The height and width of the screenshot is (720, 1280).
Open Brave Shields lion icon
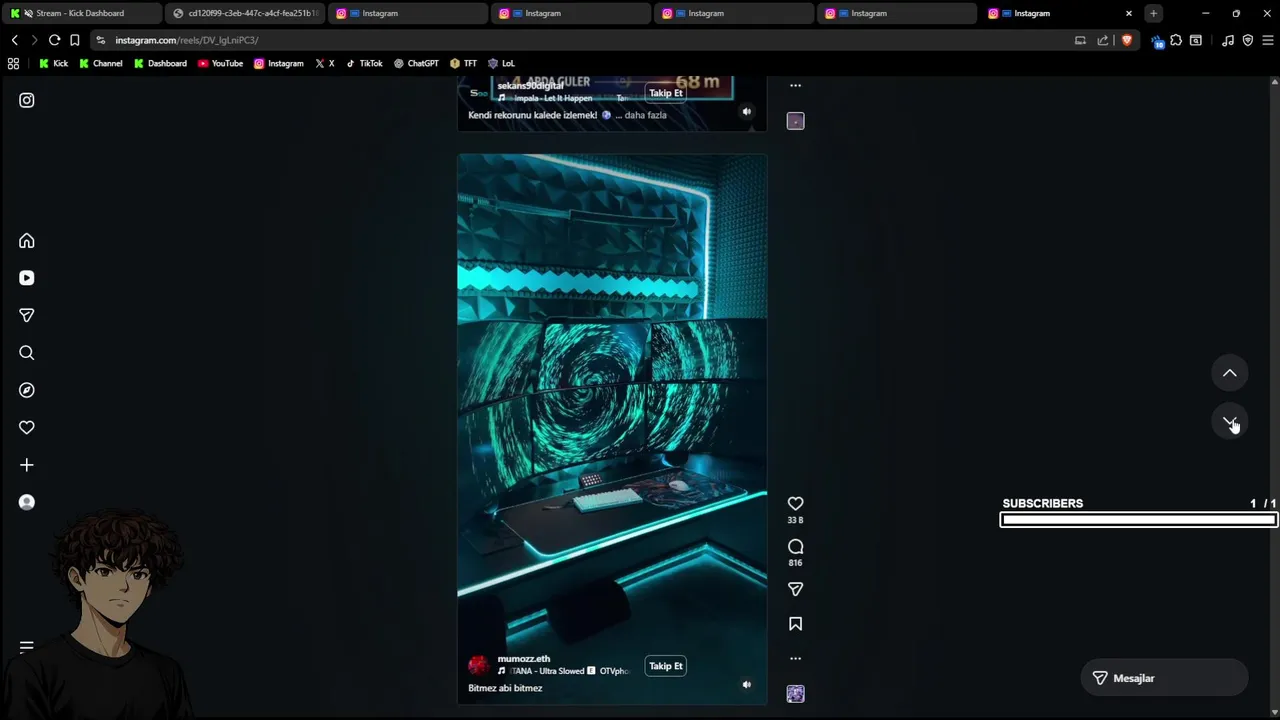click(x=1127, y=40)
